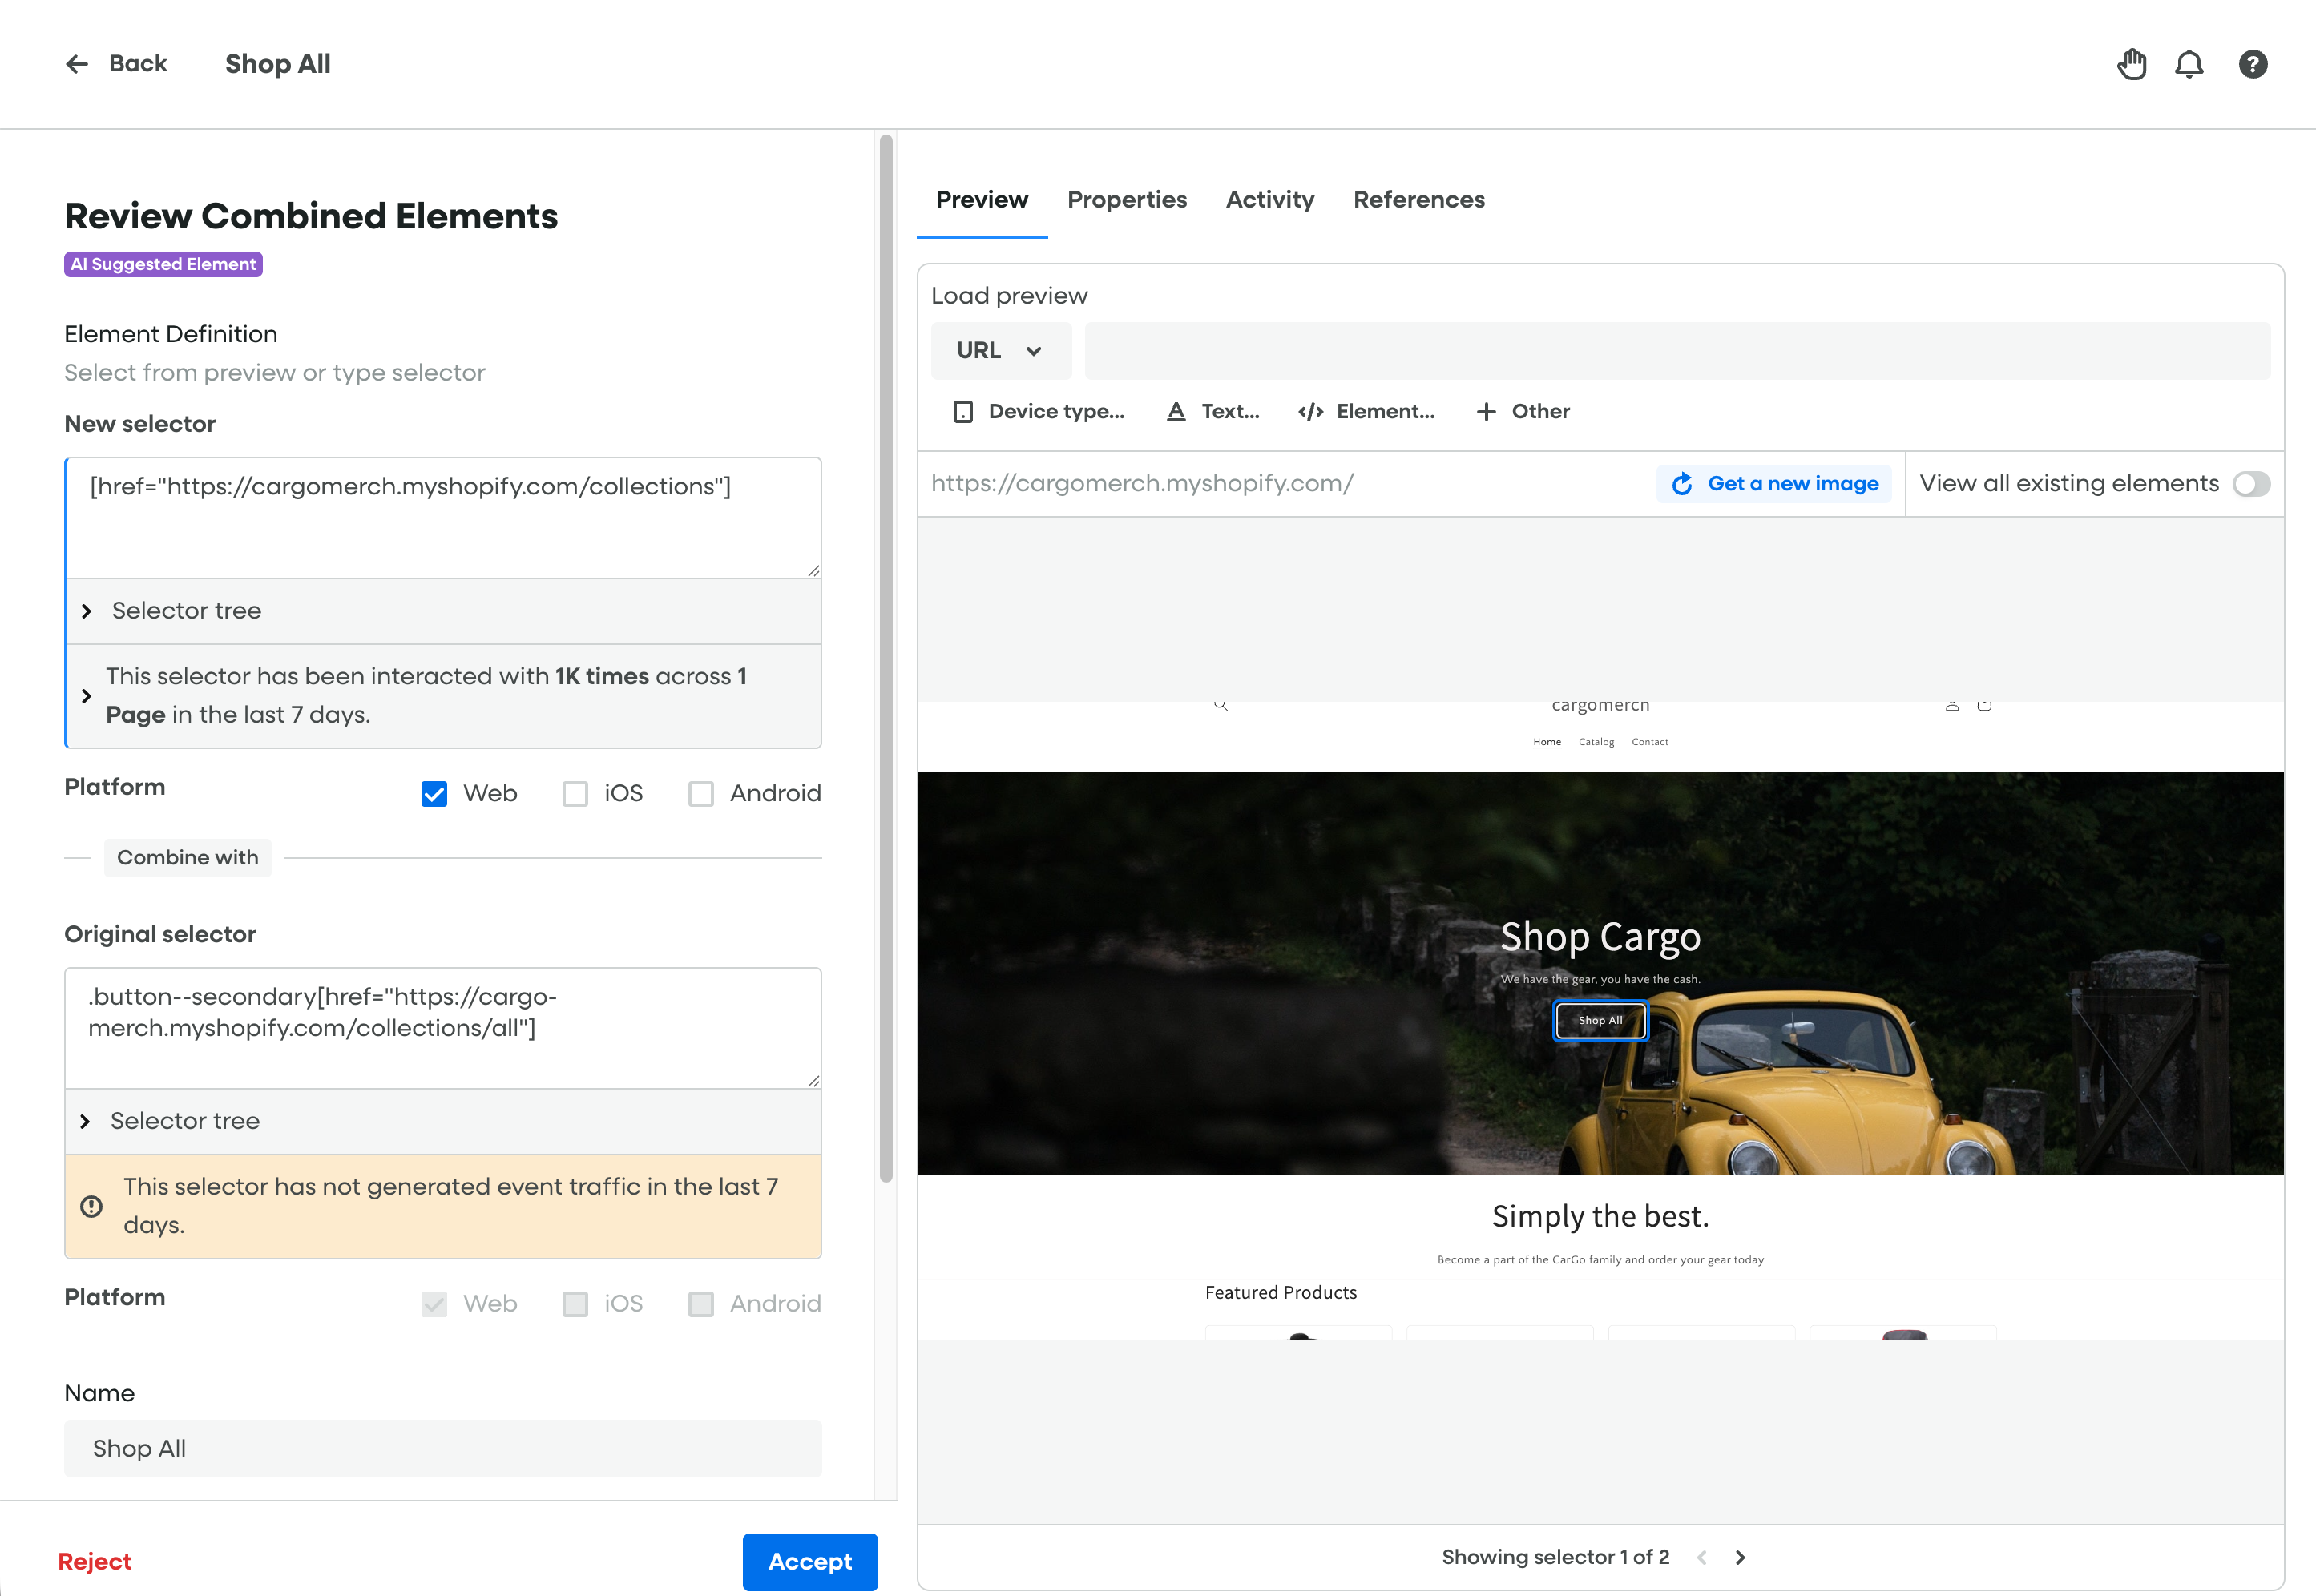This screenshot has width=2316, height=1596.
Task: Click the Name input field
Action: [x=443, y=1448]
